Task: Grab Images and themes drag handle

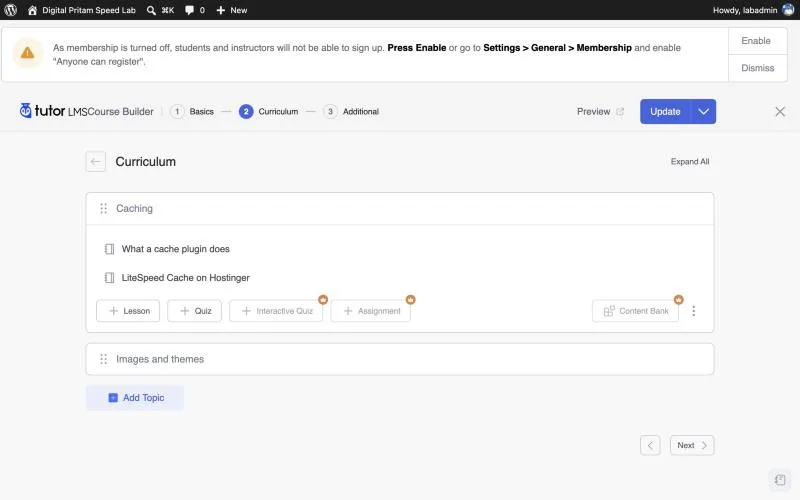Action: 104,359
